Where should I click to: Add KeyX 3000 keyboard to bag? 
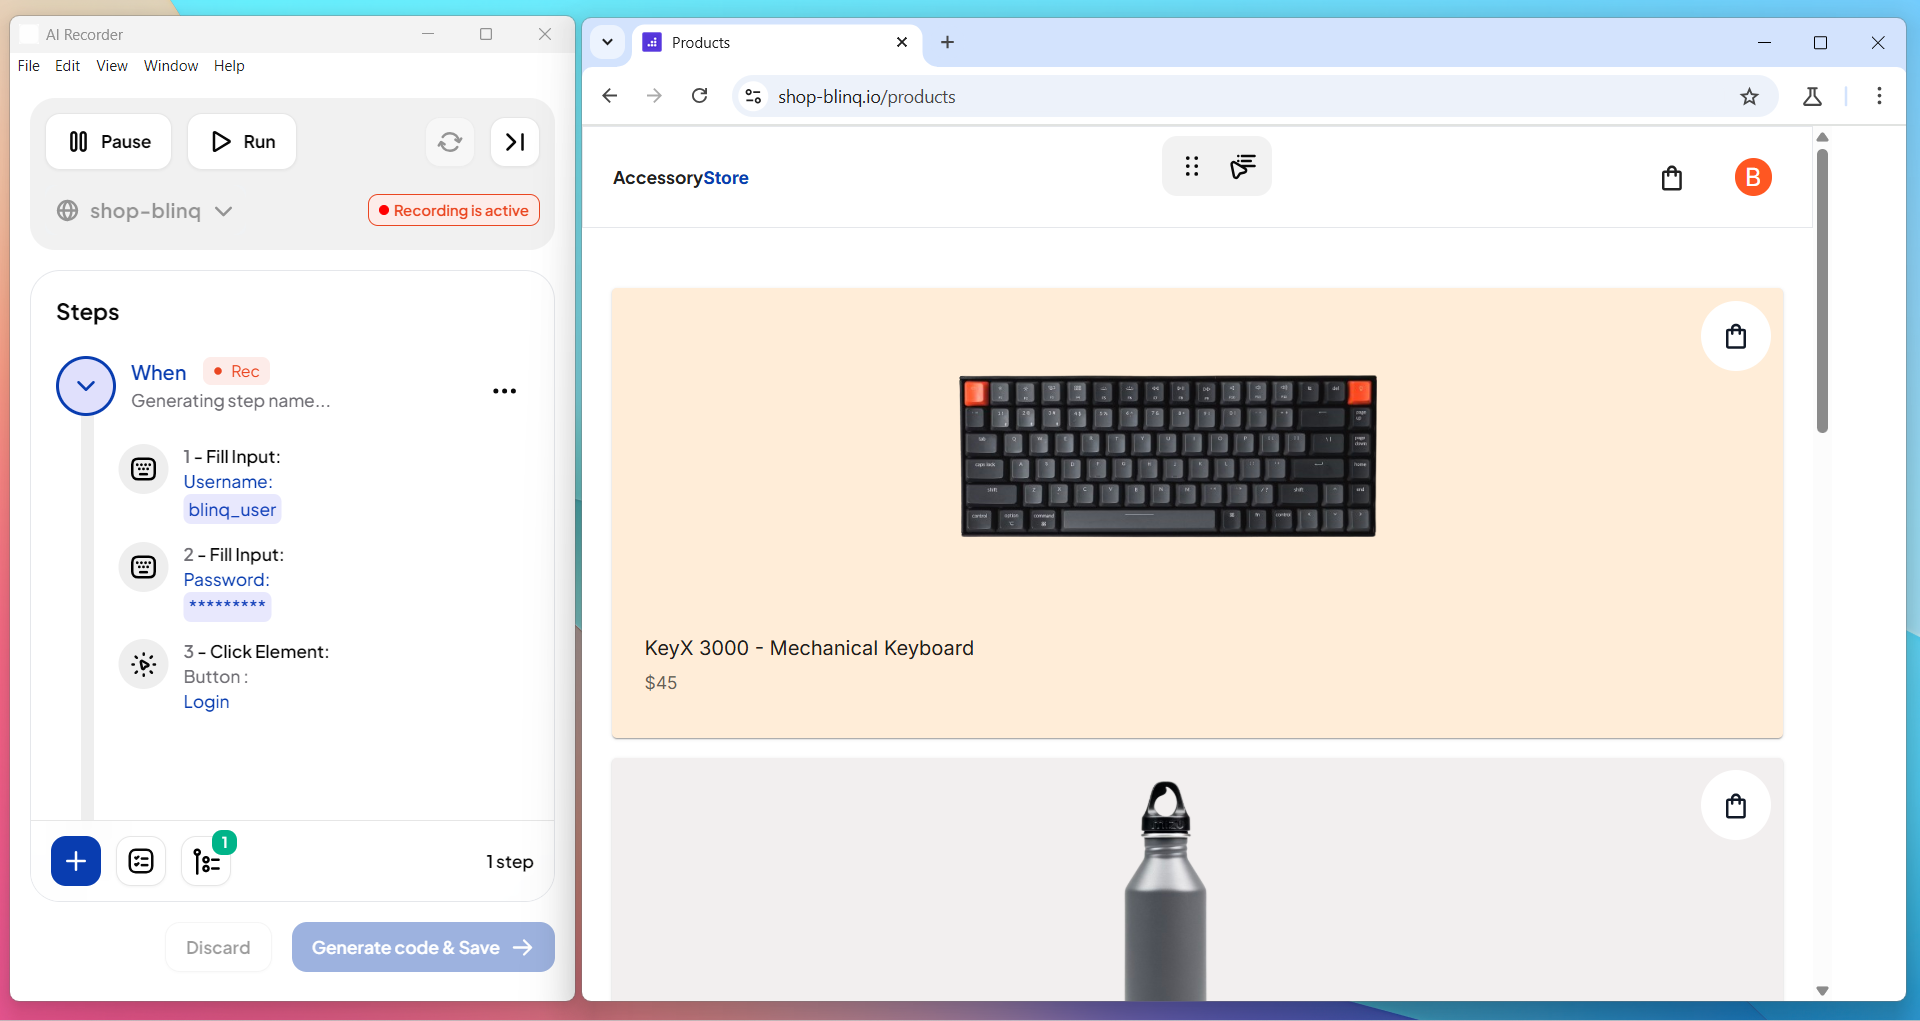pos(1735,336)
